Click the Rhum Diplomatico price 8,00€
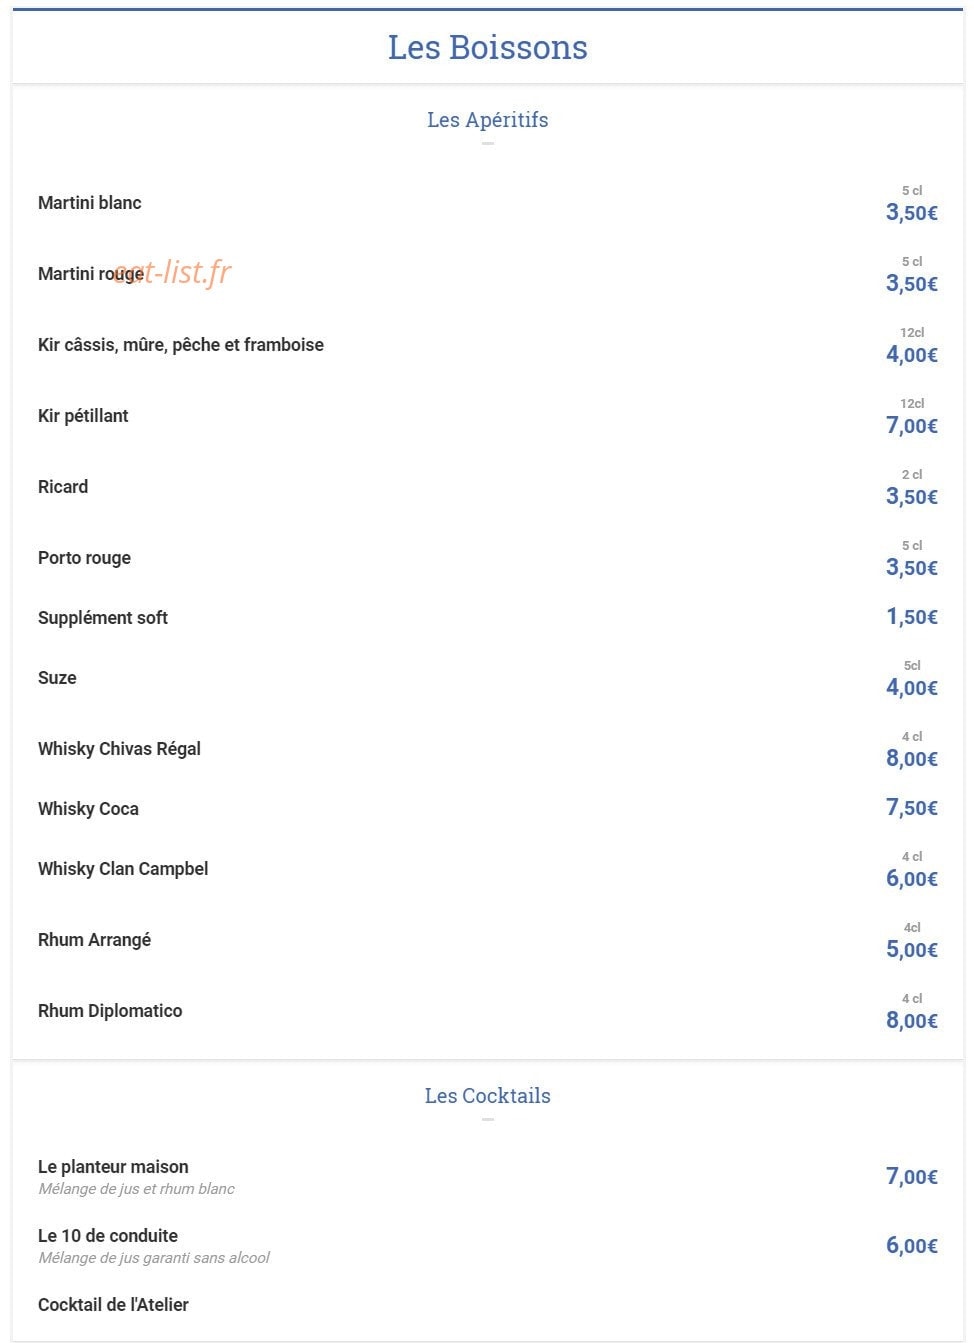The width and height of the screenshot is (974, 1343). click(912, 1021)
